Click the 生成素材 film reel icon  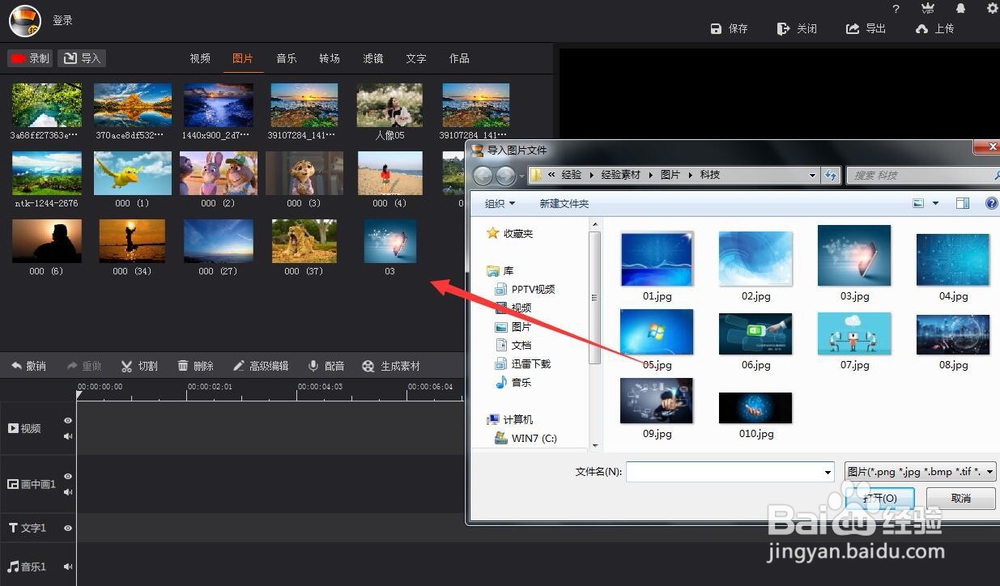(368, 366)
